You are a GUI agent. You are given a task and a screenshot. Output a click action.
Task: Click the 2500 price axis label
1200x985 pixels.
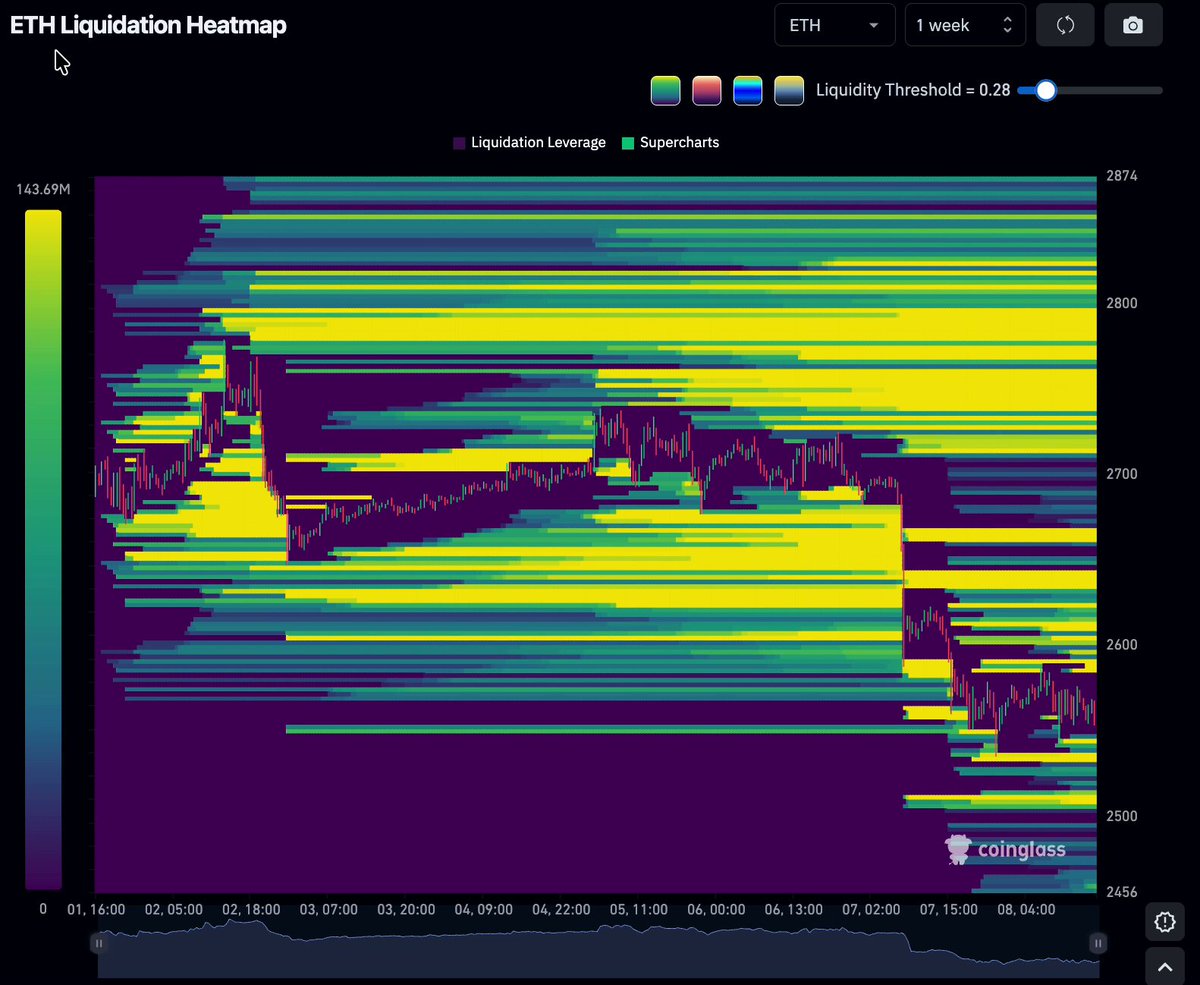(x=1121, y=816)
